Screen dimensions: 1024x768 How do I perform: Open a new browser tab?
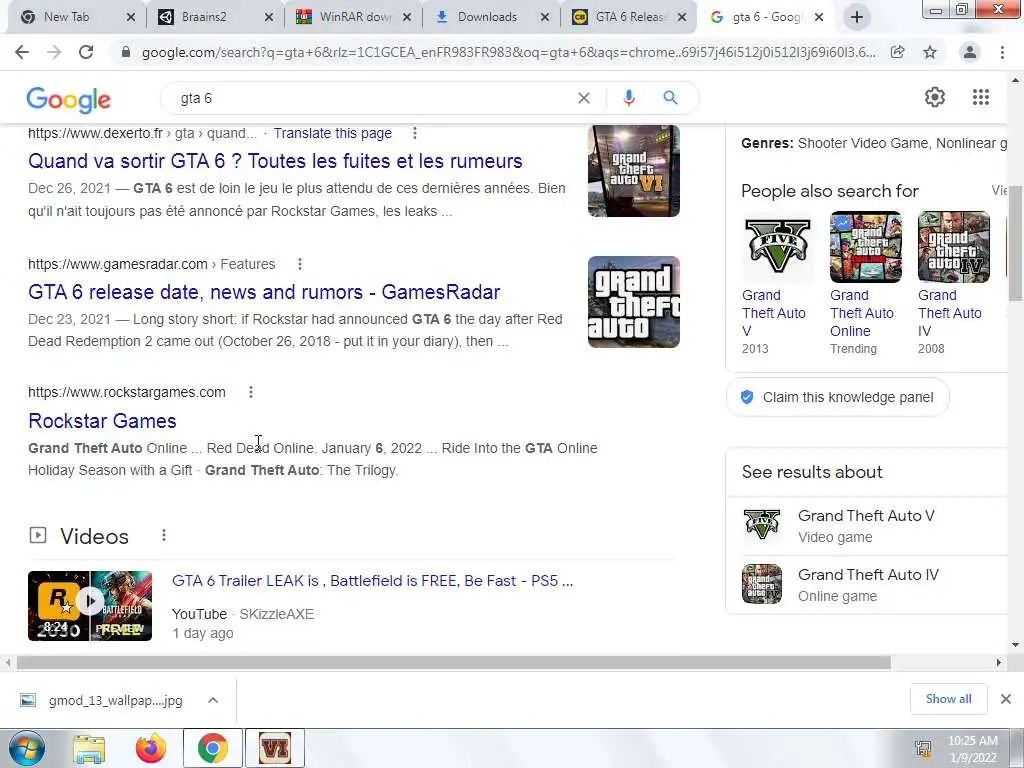857,18
